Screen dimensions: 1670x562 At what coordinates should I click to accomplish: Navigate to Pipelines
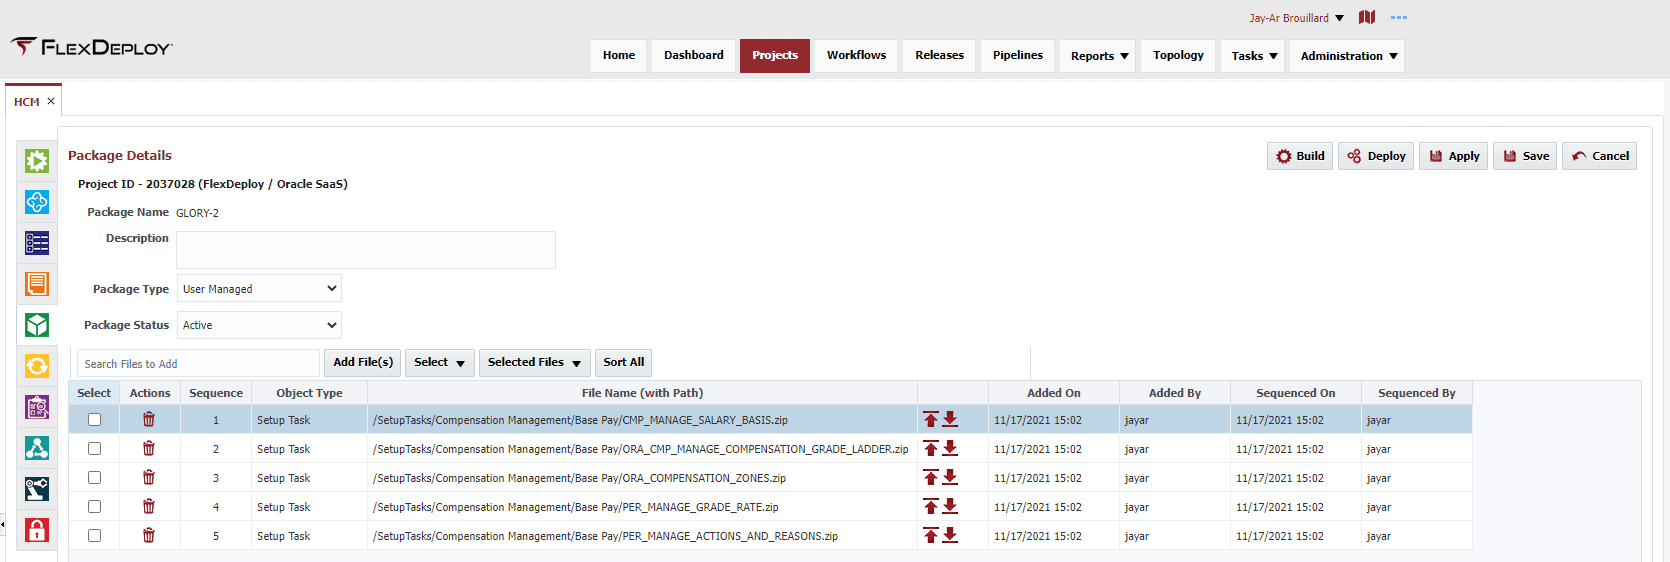click(1018, 56)
